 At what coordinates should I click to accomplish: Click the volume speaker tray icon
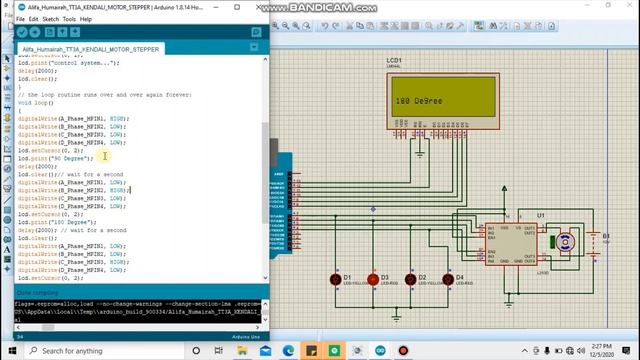[581, 351]
